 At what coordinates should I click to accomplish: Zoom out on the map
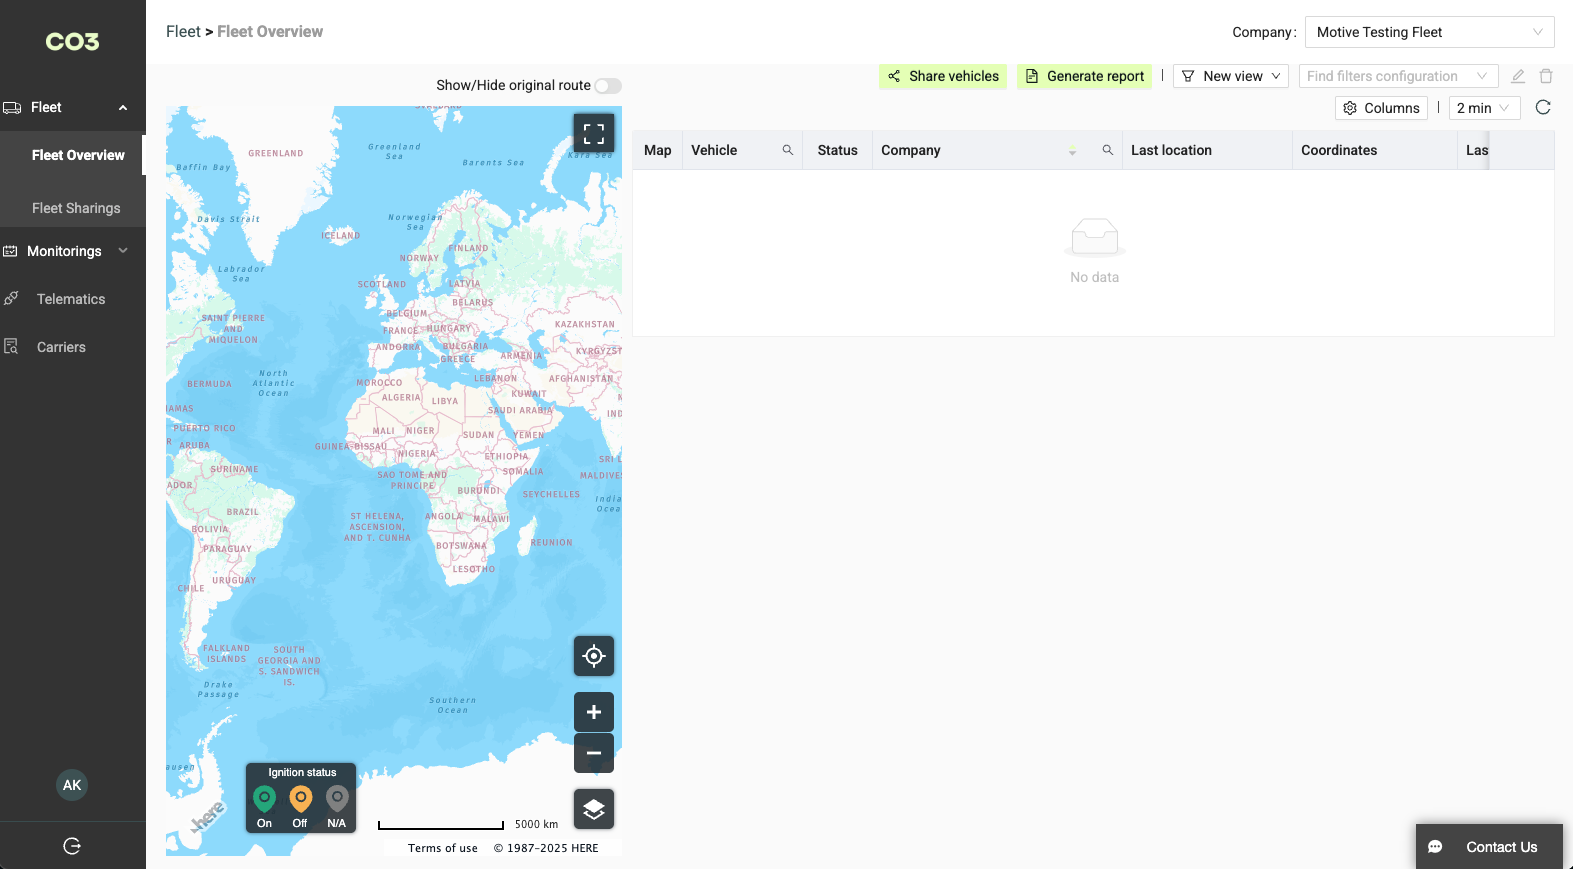[593, 753]
